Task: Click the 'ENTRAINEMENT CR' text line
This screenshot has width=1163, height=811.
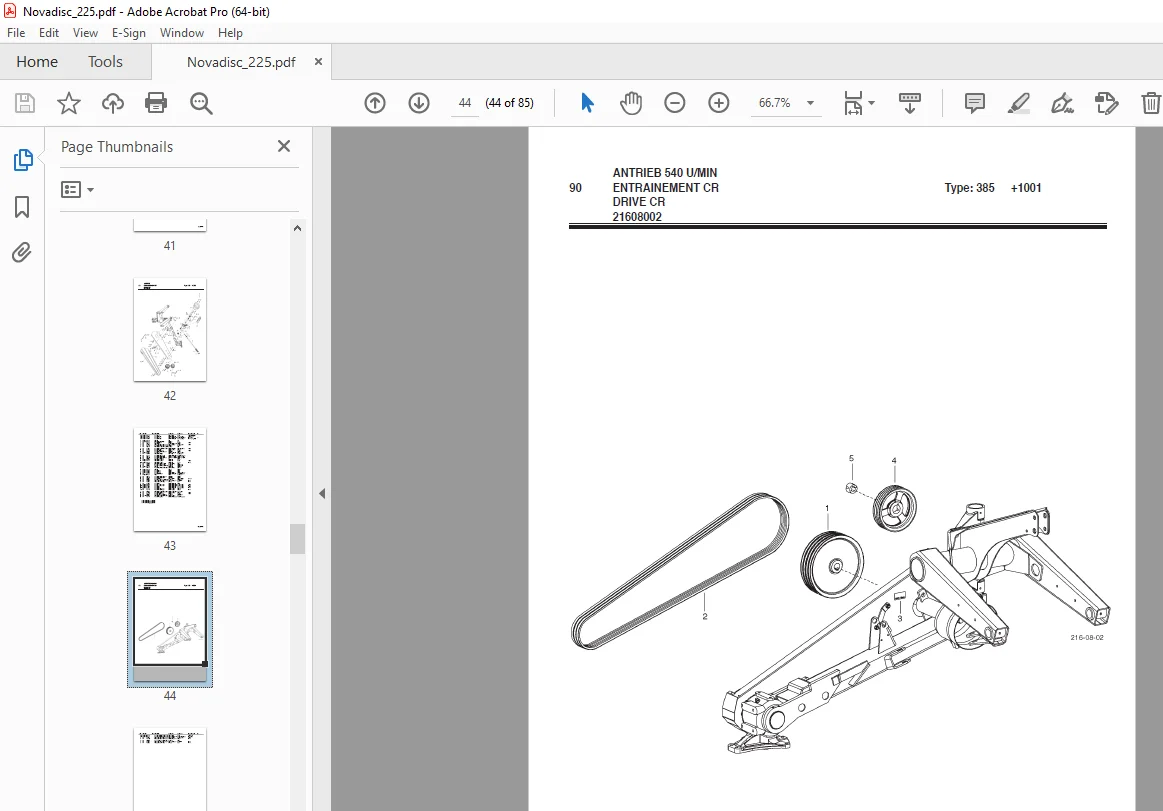Action: click(x=665, y=188)
